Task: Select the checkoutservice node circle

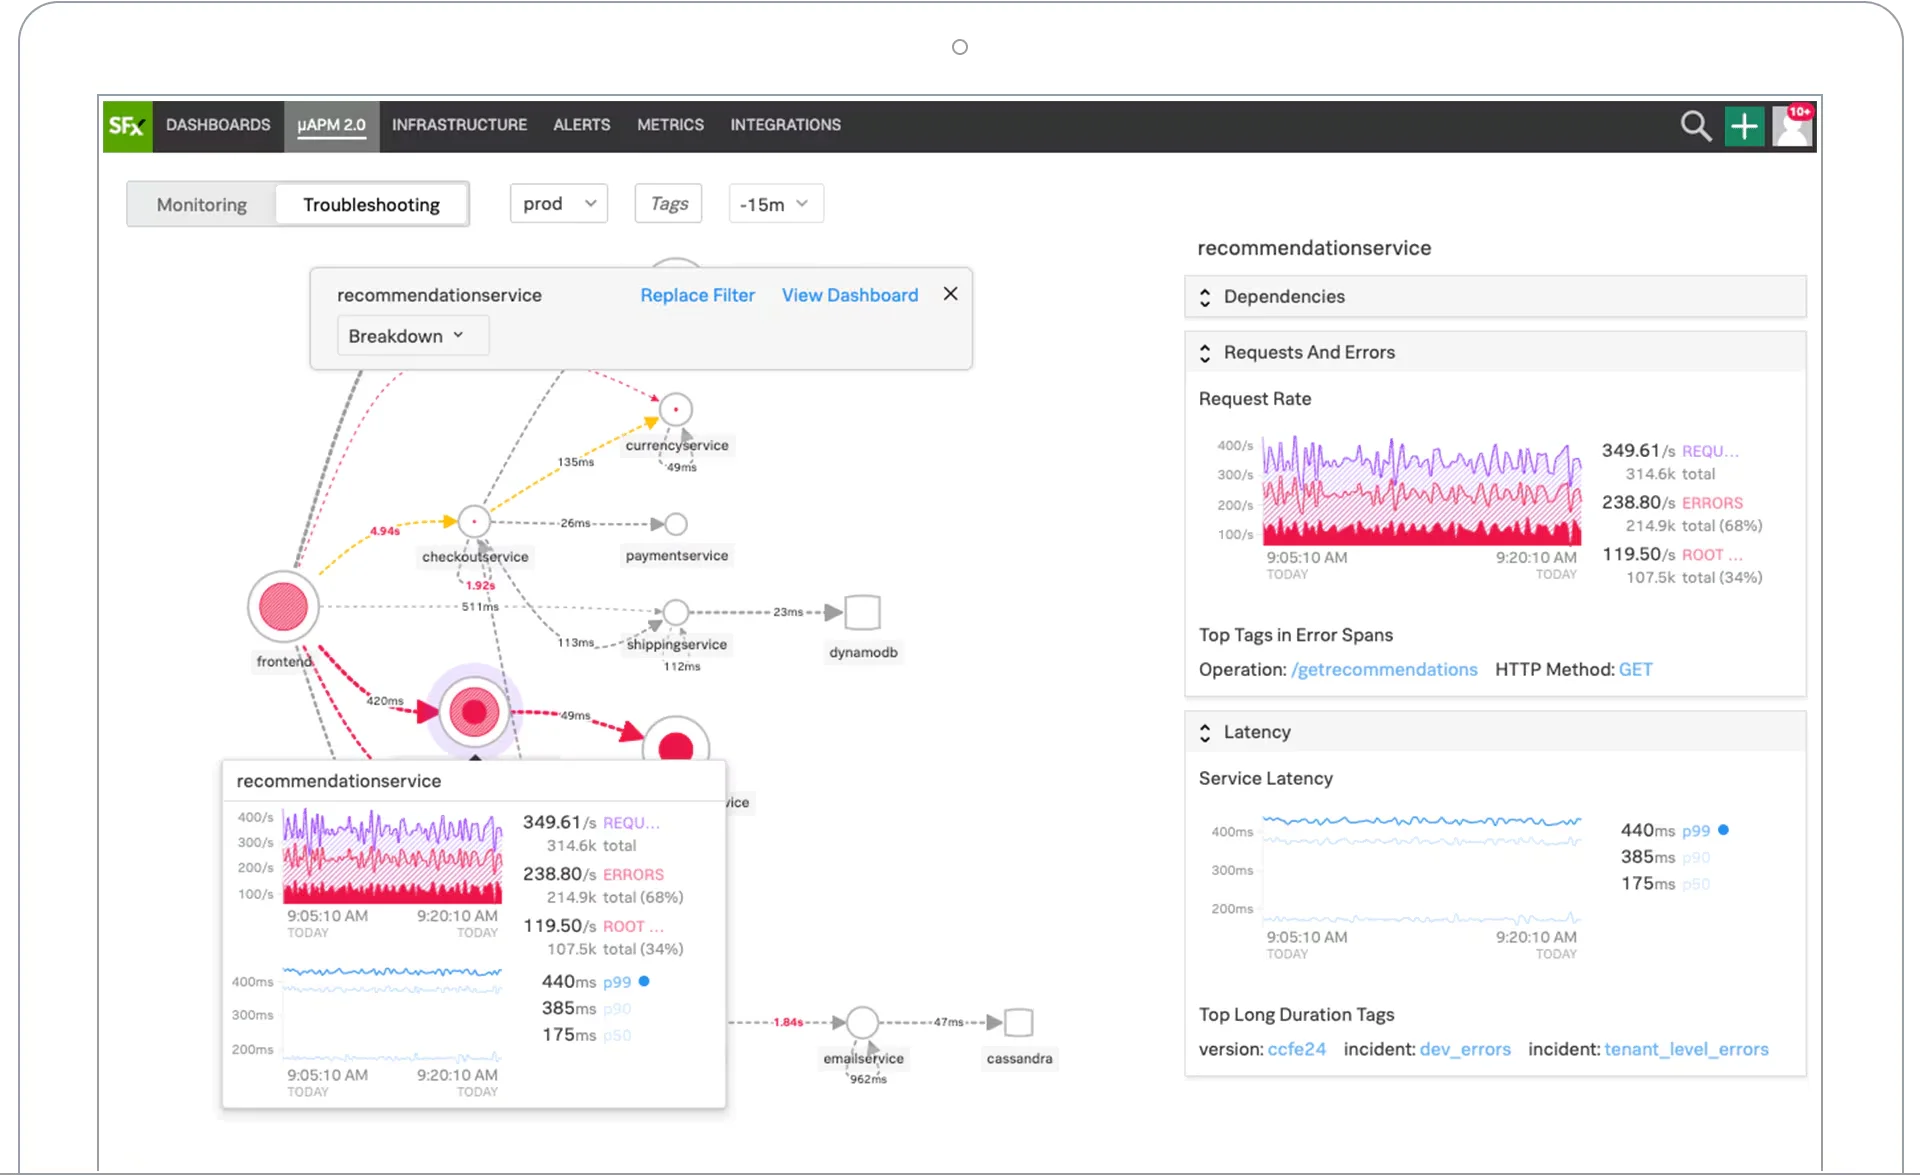Action: (474, 521)
